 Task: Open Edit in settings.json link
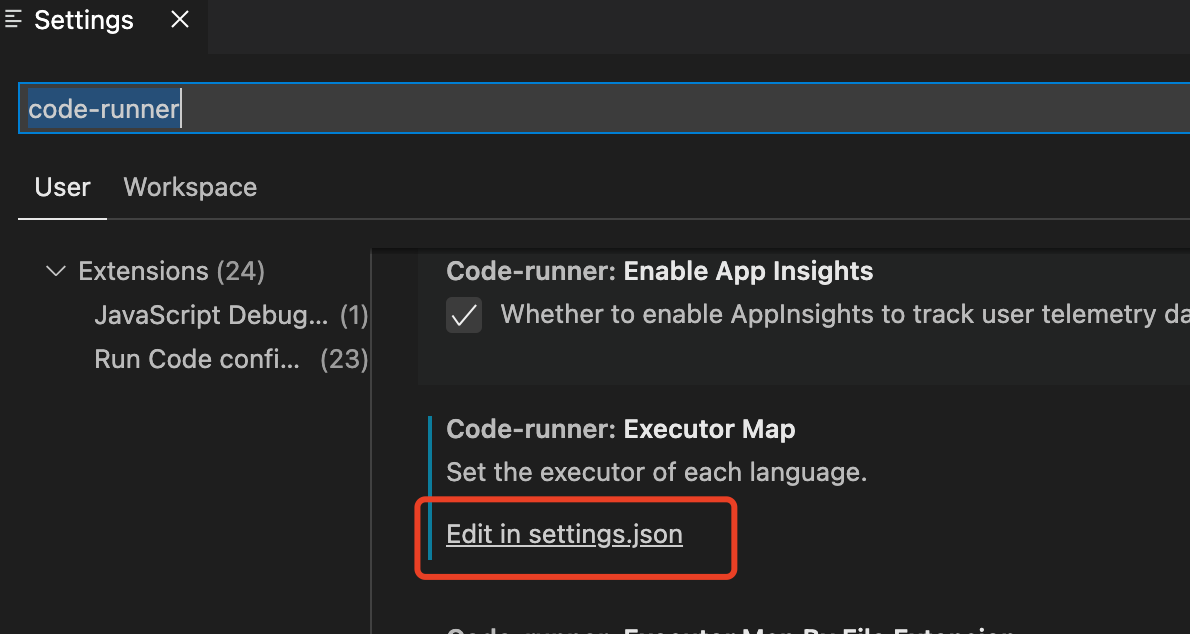[564, 535]
